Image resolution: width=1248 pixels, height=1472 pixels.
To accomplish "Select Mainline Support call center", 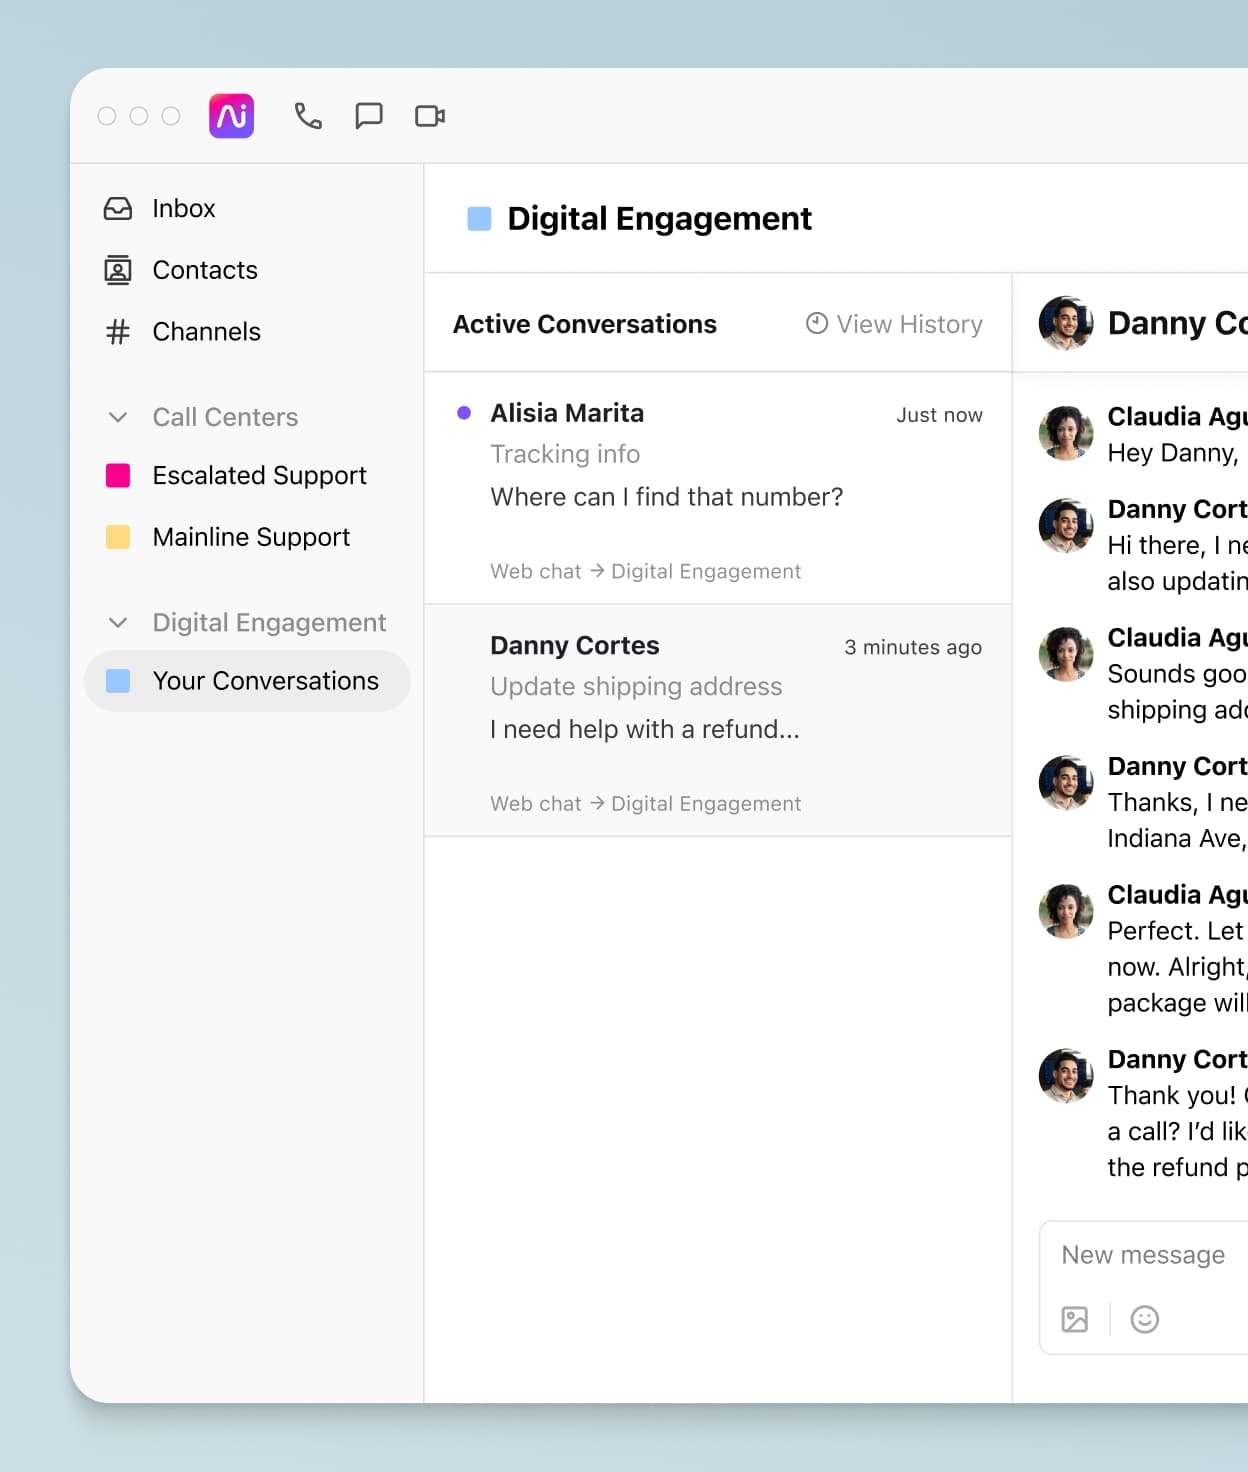I will [x=251, y=537].
